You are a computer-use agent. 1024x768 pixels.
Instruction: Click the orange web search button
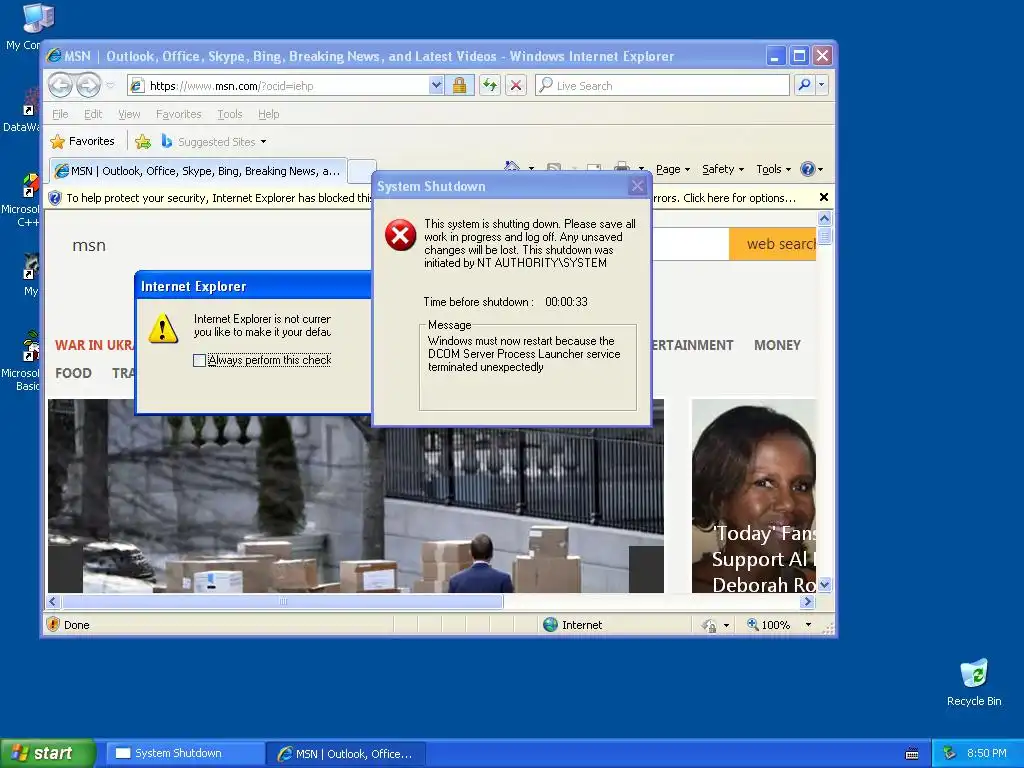point(773,244)
